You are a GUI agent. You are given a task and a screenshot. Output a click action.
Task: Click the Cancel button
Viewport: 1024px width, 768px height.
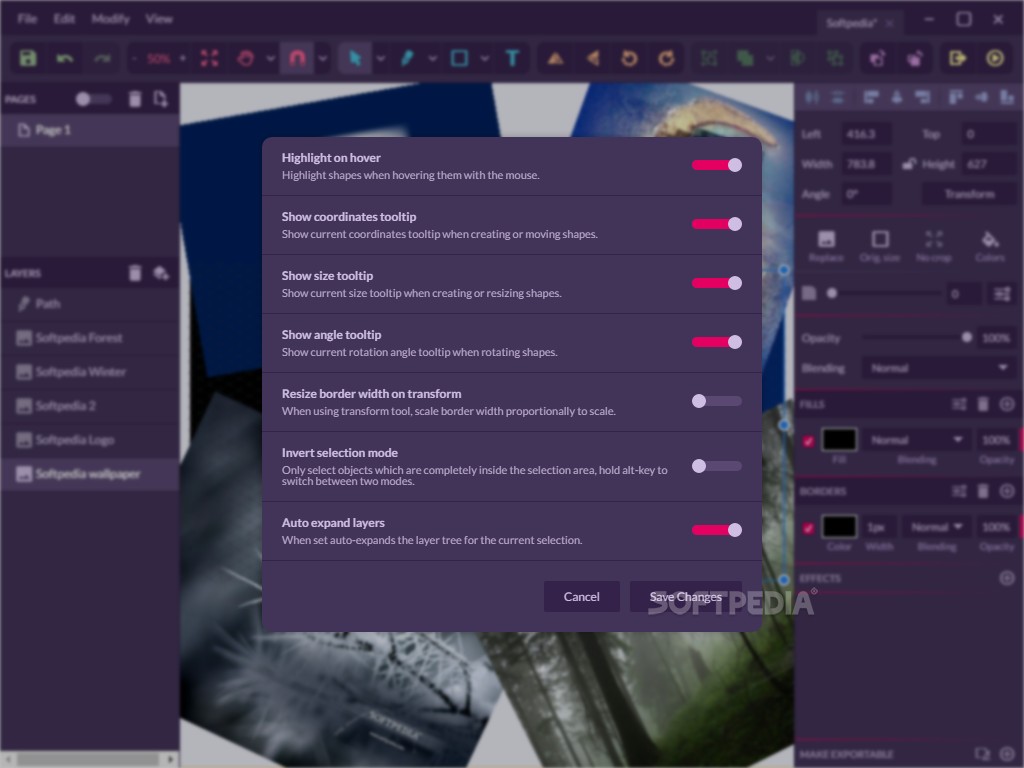[x=581, y=597]
